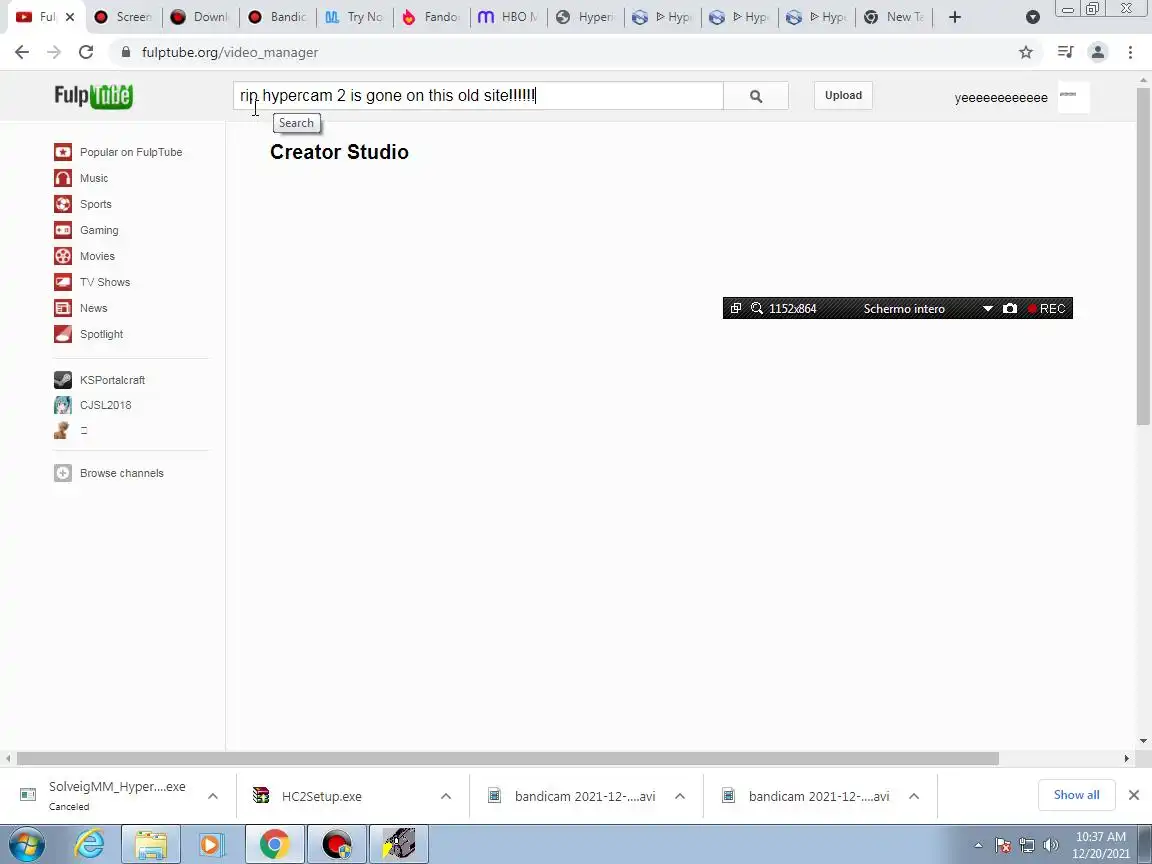Open KSPortalcraft channel avatar
Image resolution: width=1152 pixels, height=864 pixels.
[x=63, y=380]
